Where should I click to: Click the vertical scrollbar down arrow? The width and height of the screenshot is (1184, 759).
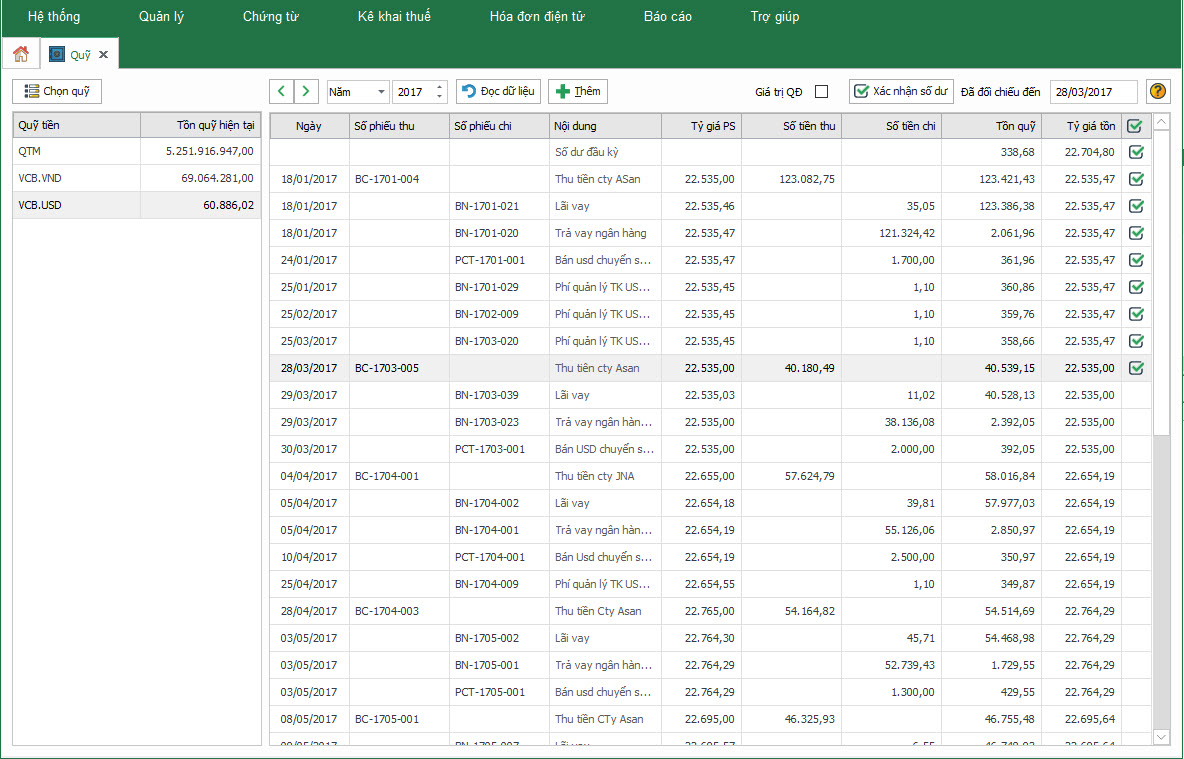click(1161, 736)
